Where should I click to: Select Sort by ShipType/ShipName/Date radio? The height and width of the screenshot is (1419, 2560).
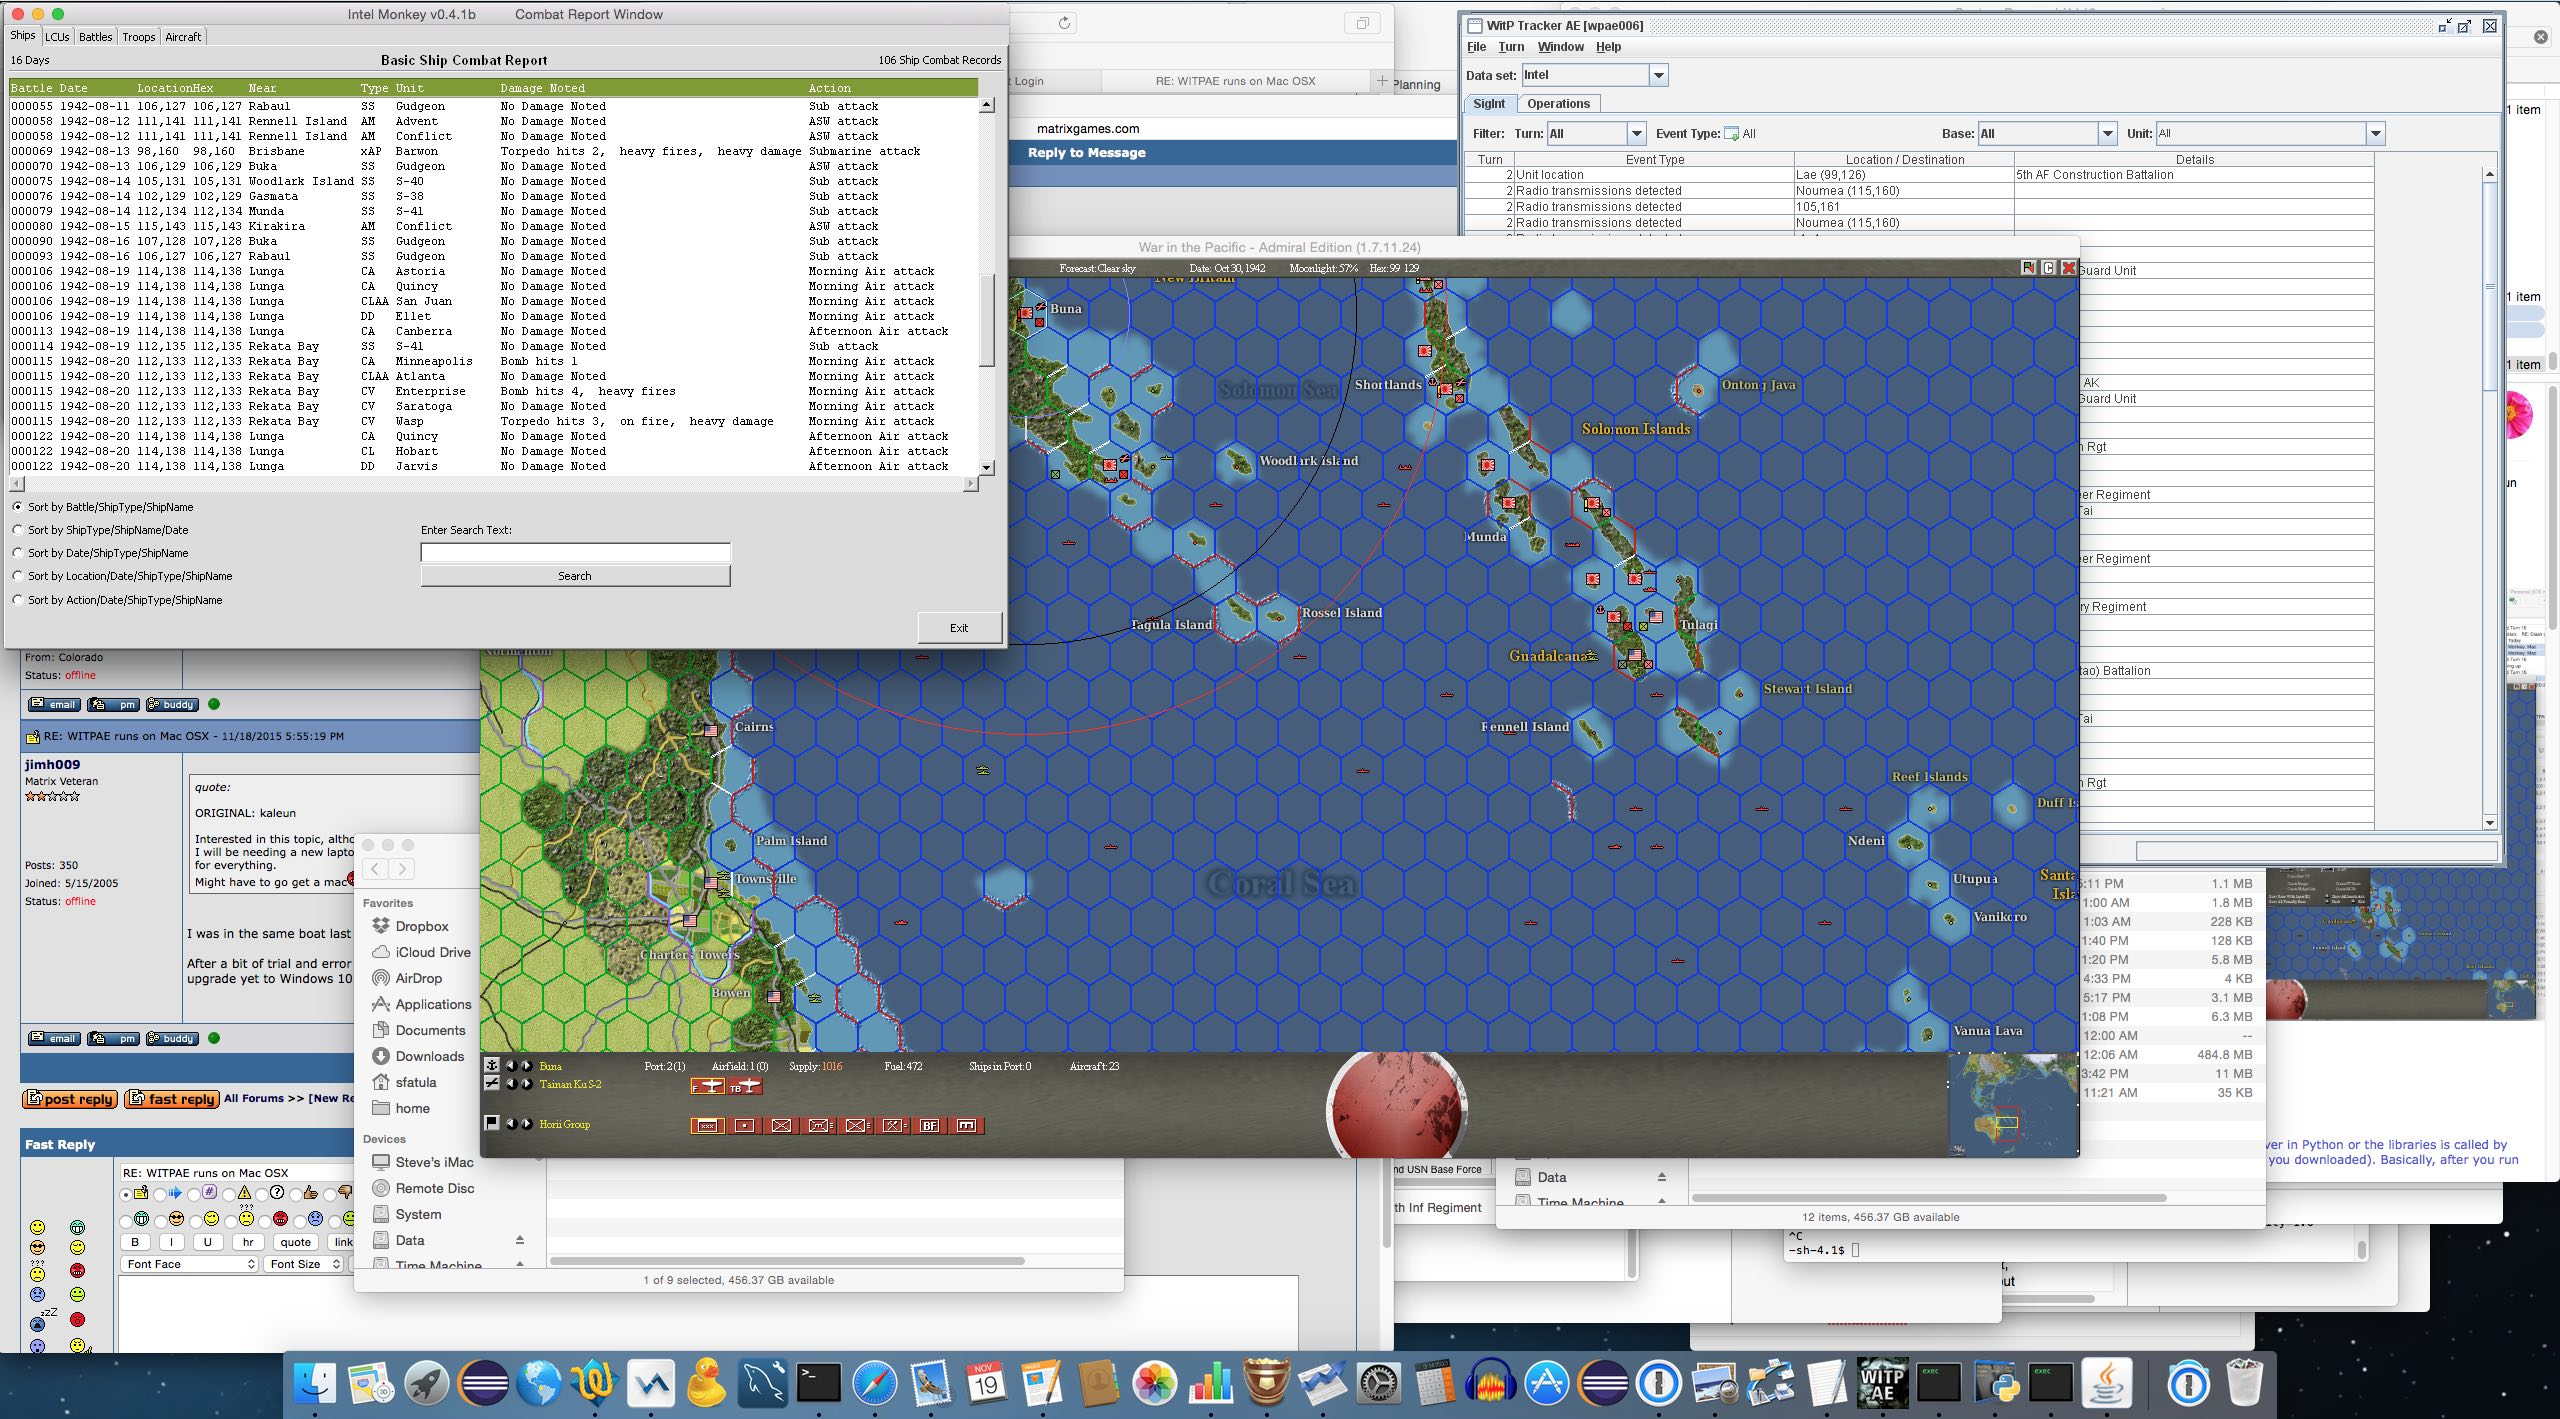coord(18,530)
